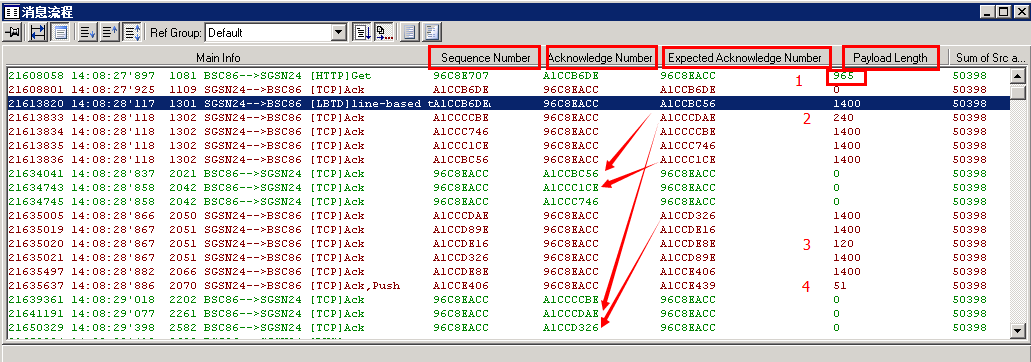1031x362 pixels.
Task: Click the list with blue down-arrow icon
Action: pos(362,32)
